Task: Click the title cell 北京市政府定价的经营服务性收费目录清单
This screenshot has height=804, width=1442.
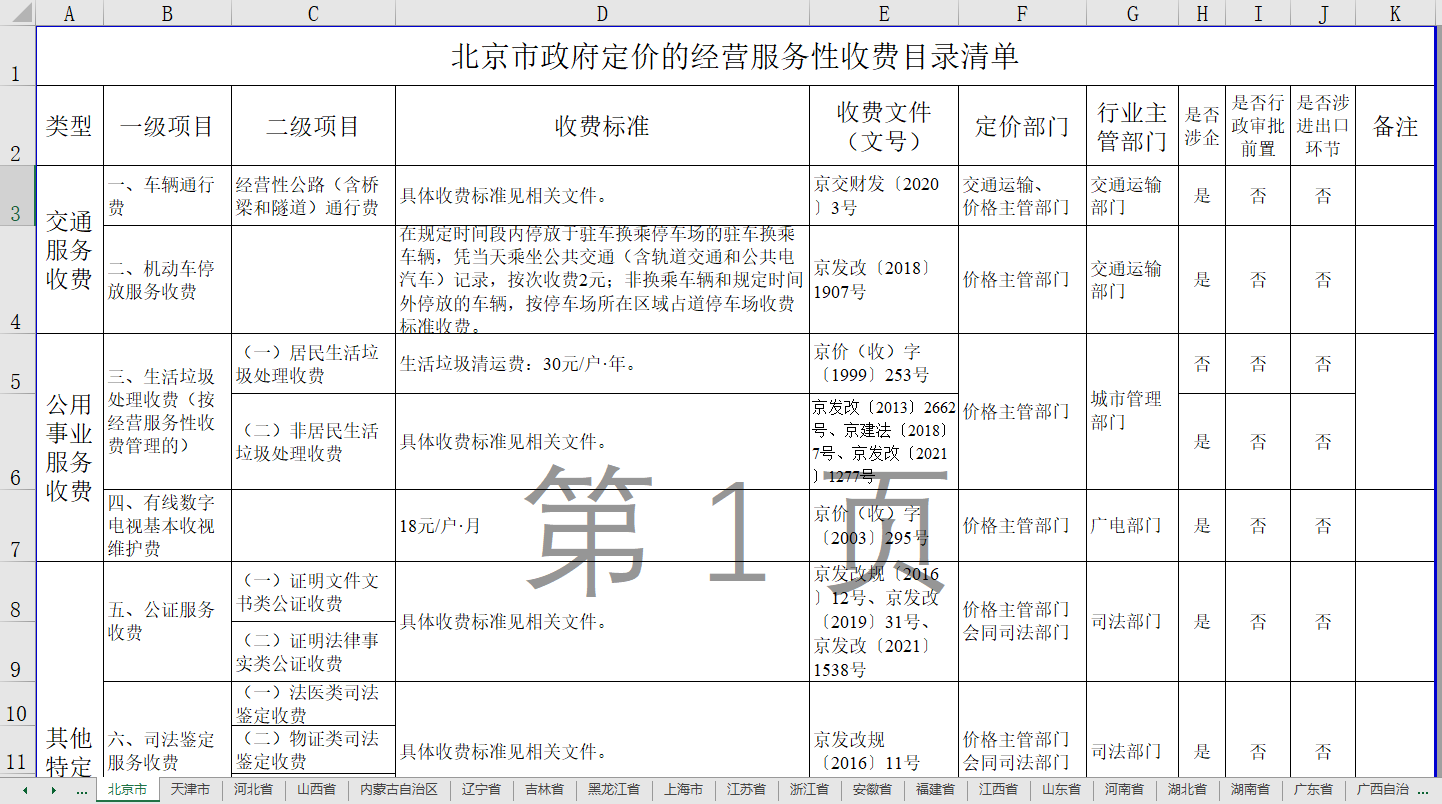Action: click(x=735, y=57)
